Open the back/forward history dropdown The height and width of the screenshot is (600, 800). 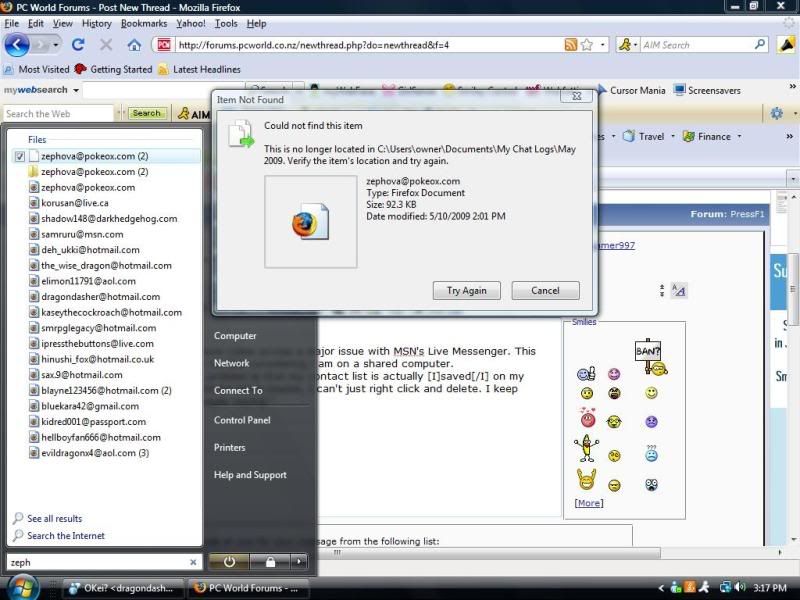pyautogui.click(x=54, y=45)
